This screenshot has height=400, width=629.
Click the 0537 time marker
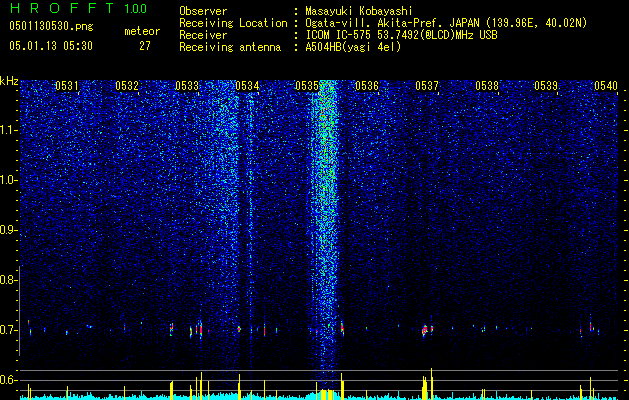427,86
